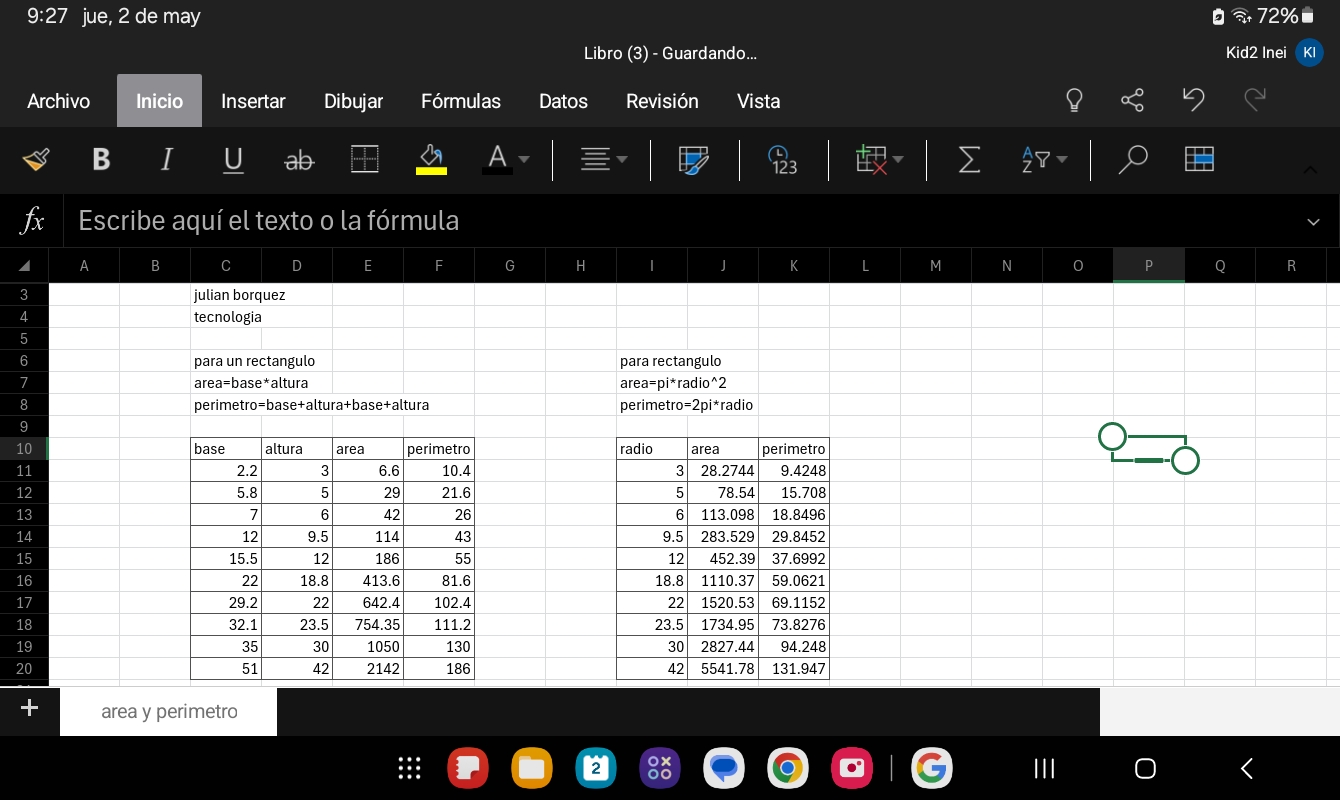Click the AutoSum sigma icon
The height and width of the screenshot is (800, 1340).
968,159
